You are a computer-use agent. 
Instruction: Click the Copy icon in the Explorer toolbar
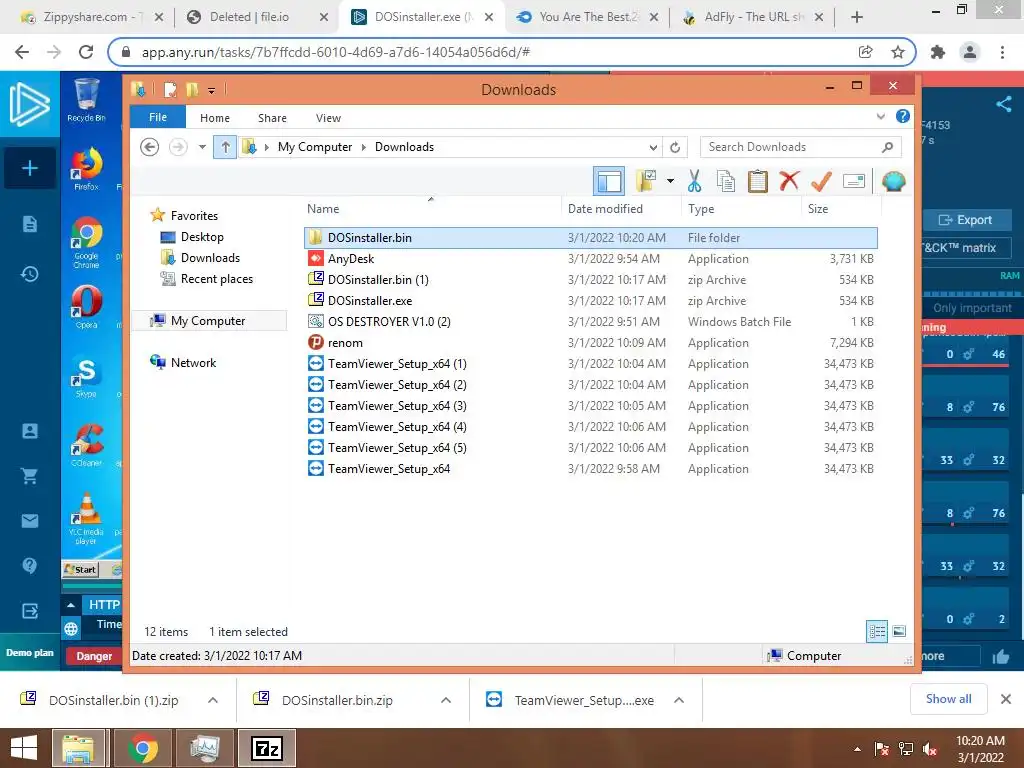[x=726, y=181]
